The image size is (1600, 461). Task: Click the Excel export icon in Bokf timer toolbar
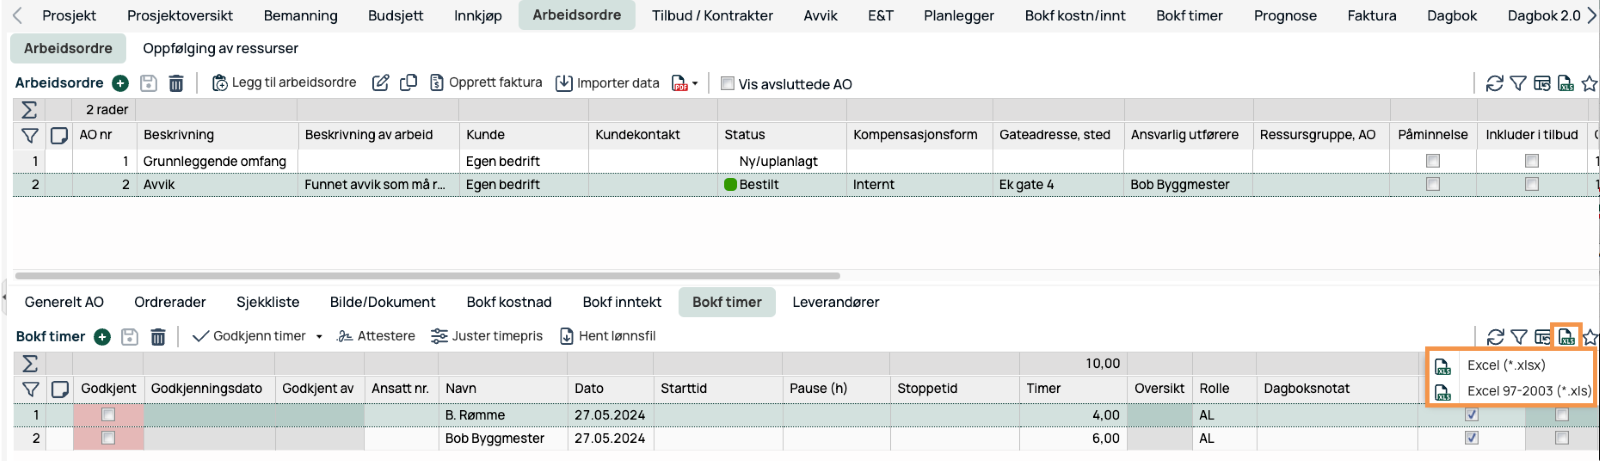pyautogui.click(x=1566, y=337)
